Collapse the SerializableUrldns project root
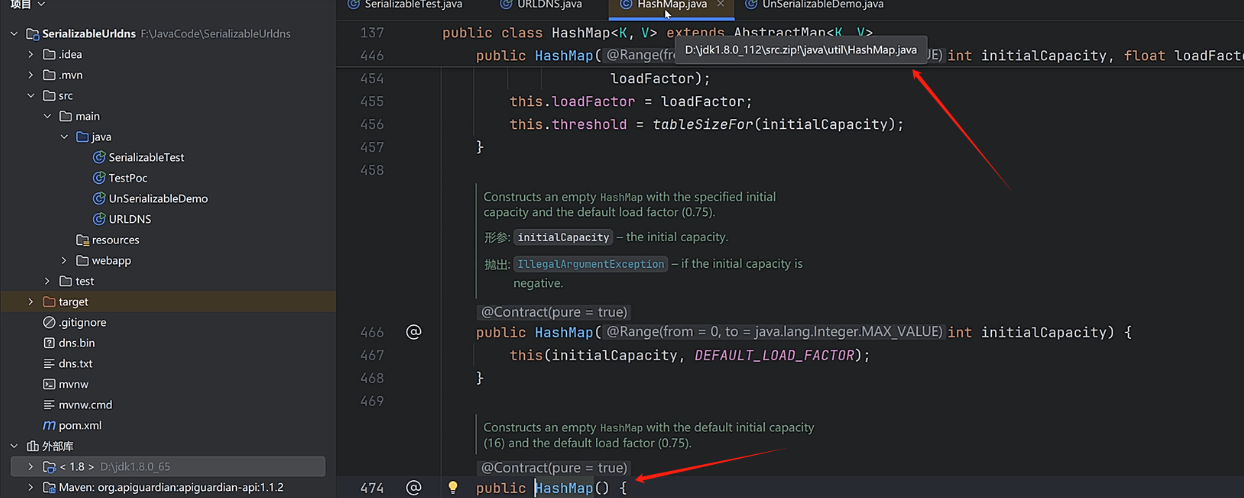This screenshot has height=498, width=1244. click(14, 34)
